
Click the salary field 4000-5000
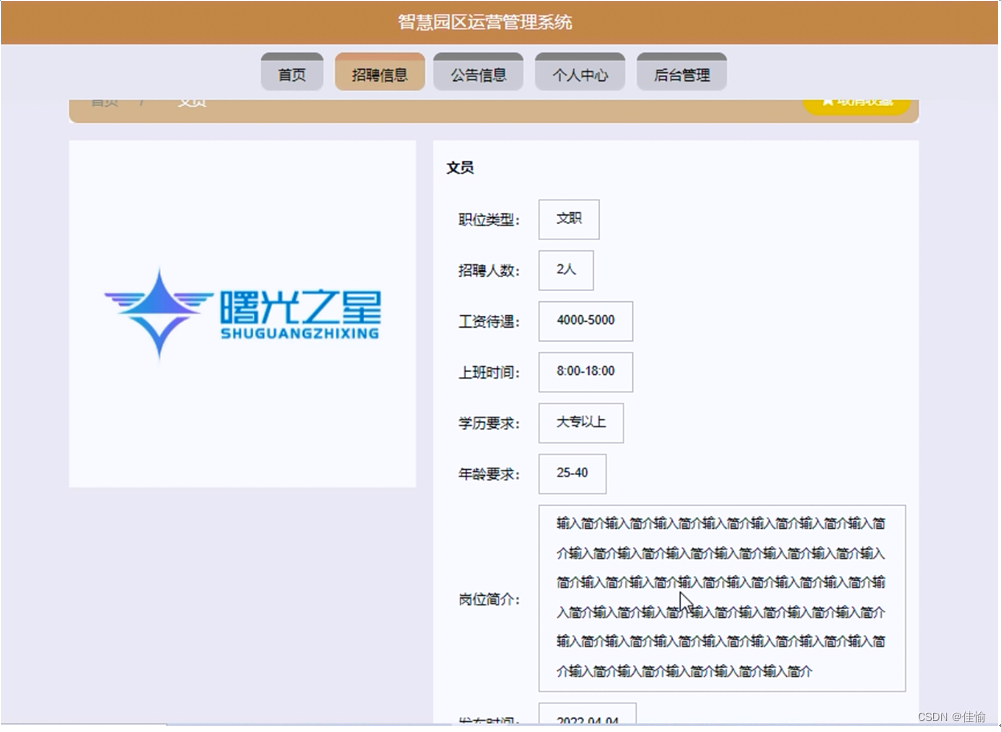point(586,321)
